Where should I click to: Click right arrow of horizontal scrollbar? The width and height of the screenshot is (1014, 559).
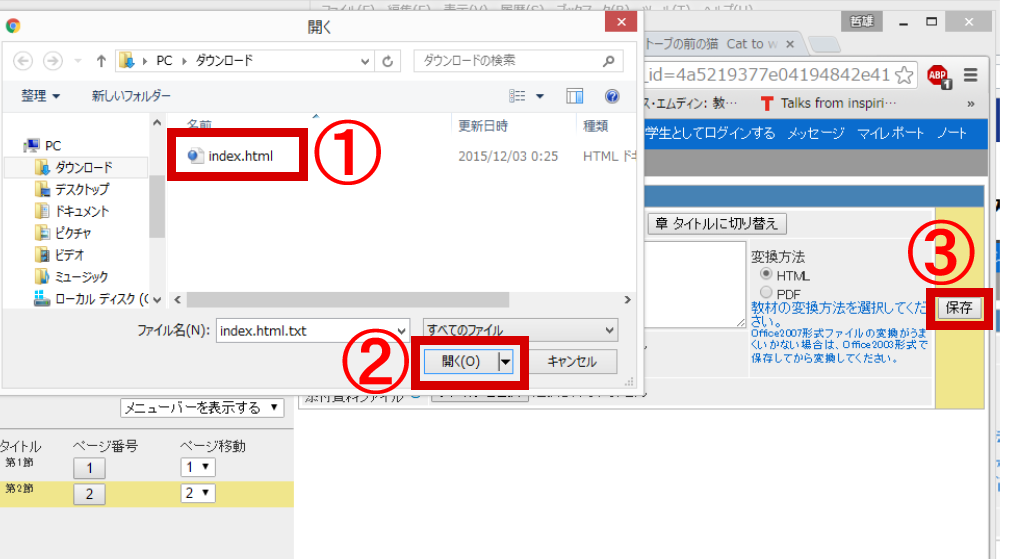click(x=627, y=300)
